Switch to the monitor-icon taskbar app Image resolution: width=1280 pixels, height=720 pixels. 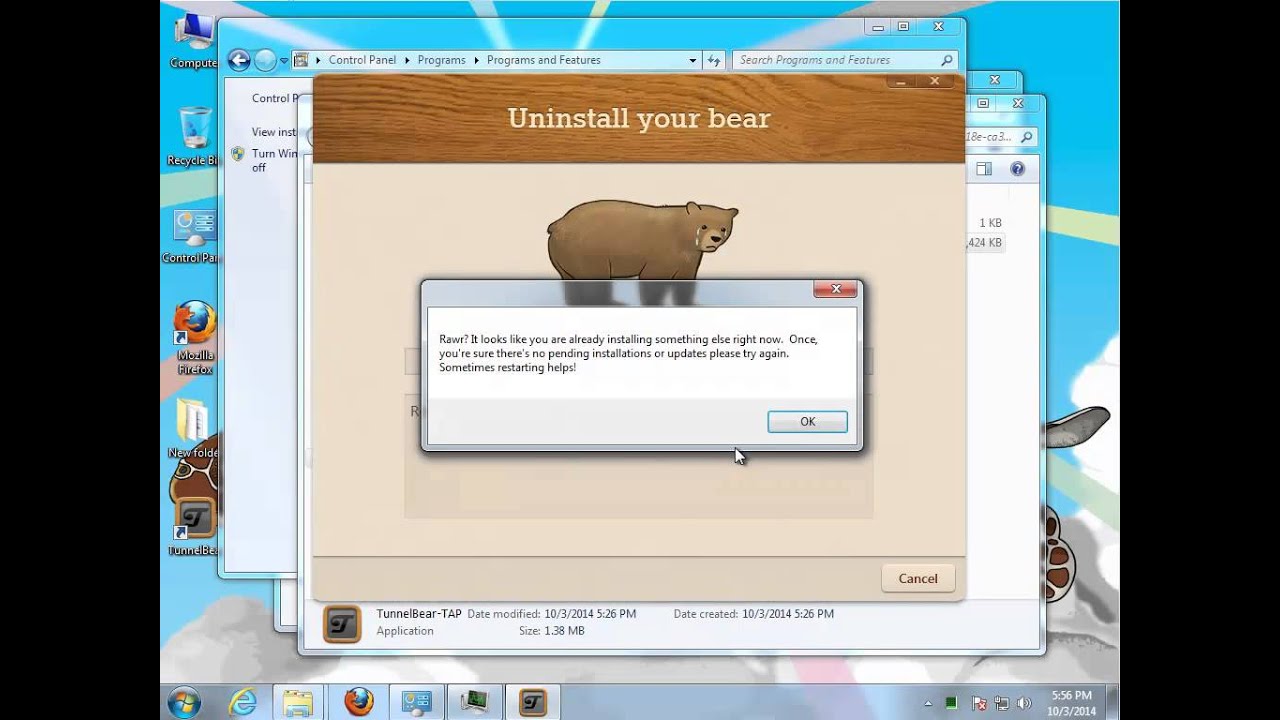click(x=474, y=702)
